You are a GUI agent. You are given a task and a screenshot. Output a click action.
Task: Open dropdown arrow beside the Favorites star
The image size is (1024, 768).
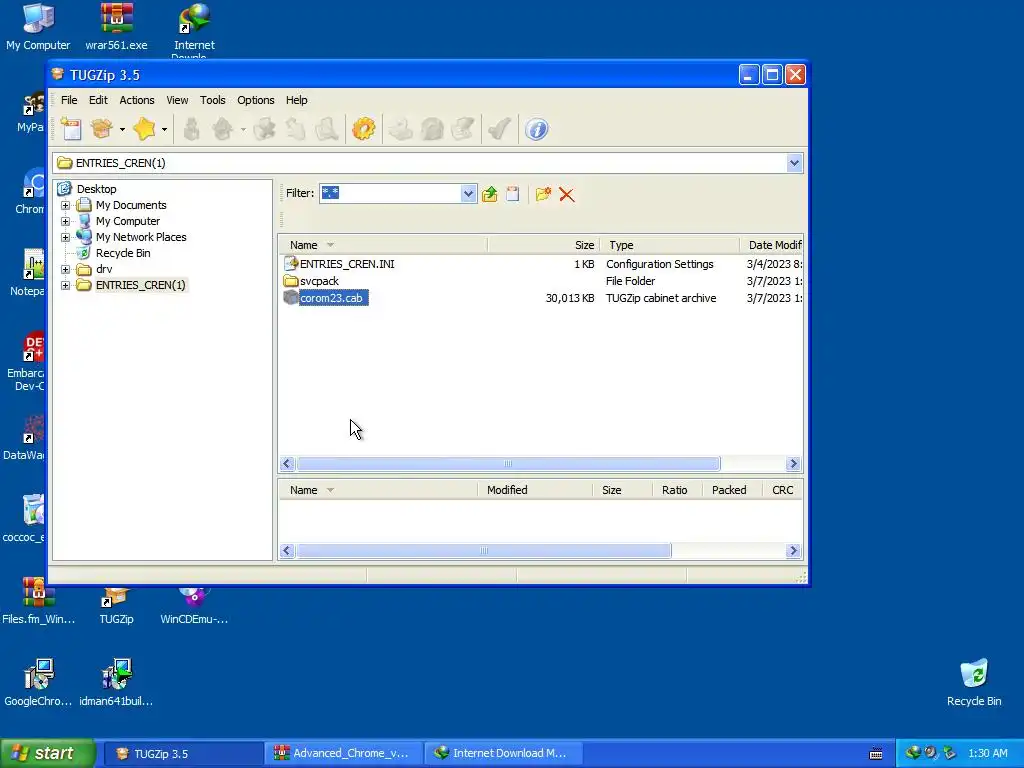click(164, 129)
